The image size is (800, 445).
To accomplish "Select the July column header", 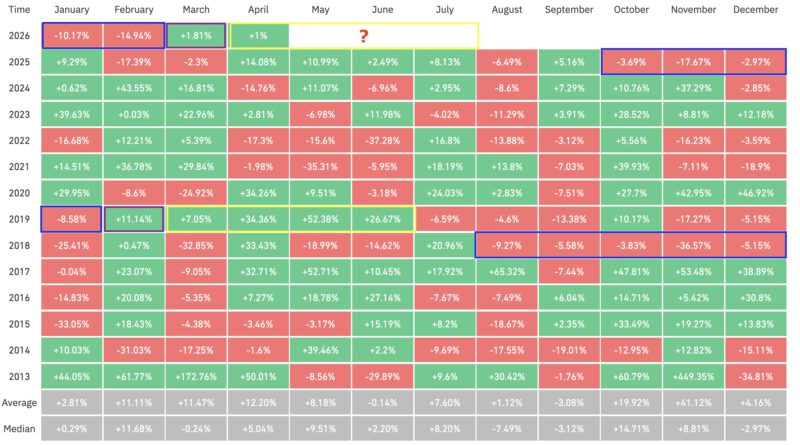I will pos(445,10).
